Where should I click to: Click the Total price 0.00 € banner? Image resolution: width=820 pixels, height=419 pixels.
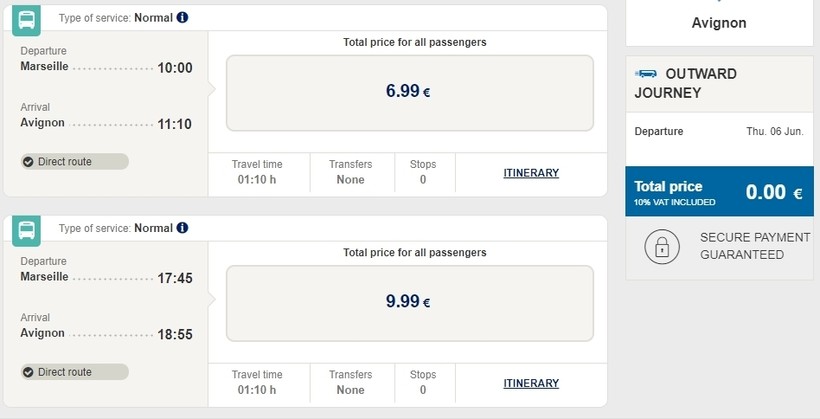(x=718, y=193)
